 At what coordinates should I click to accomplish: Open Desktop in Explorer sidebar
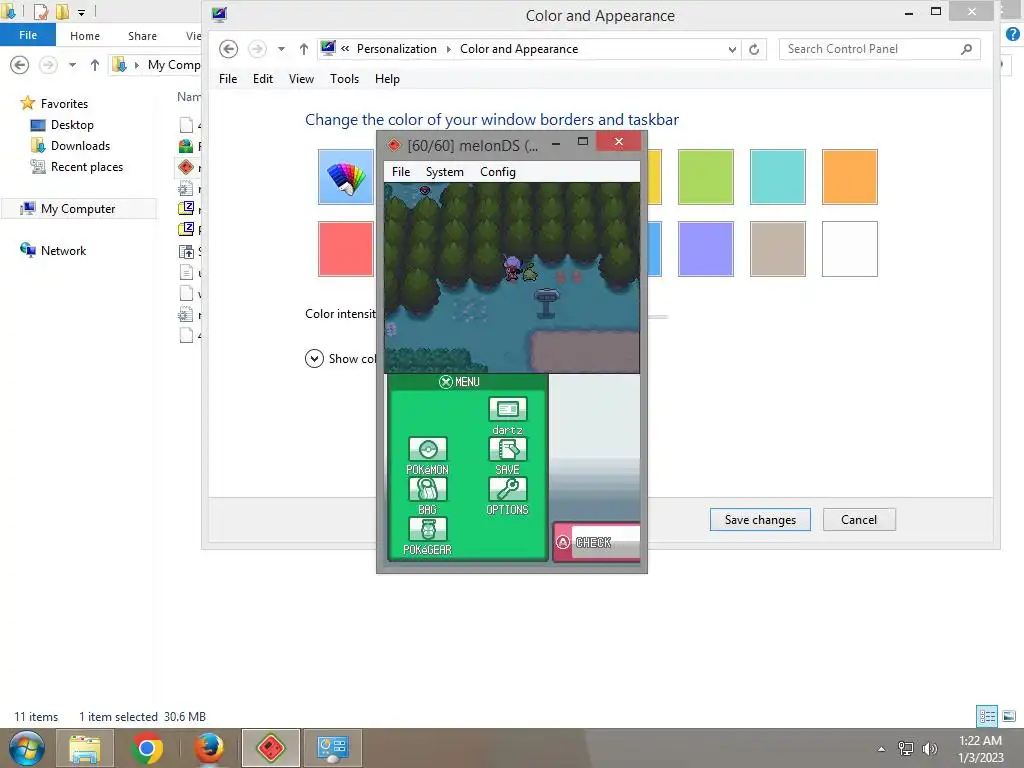coord(63,125)
